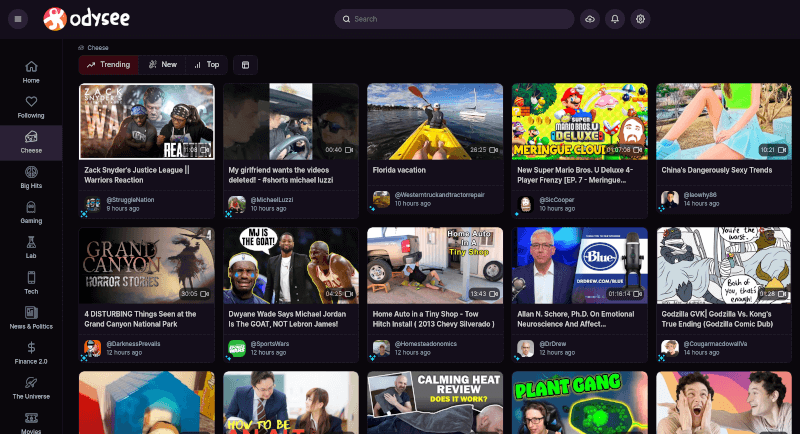The image size is (800, 434).
Task: Open the hamburger navigation menu
Action: pos(18,19)
